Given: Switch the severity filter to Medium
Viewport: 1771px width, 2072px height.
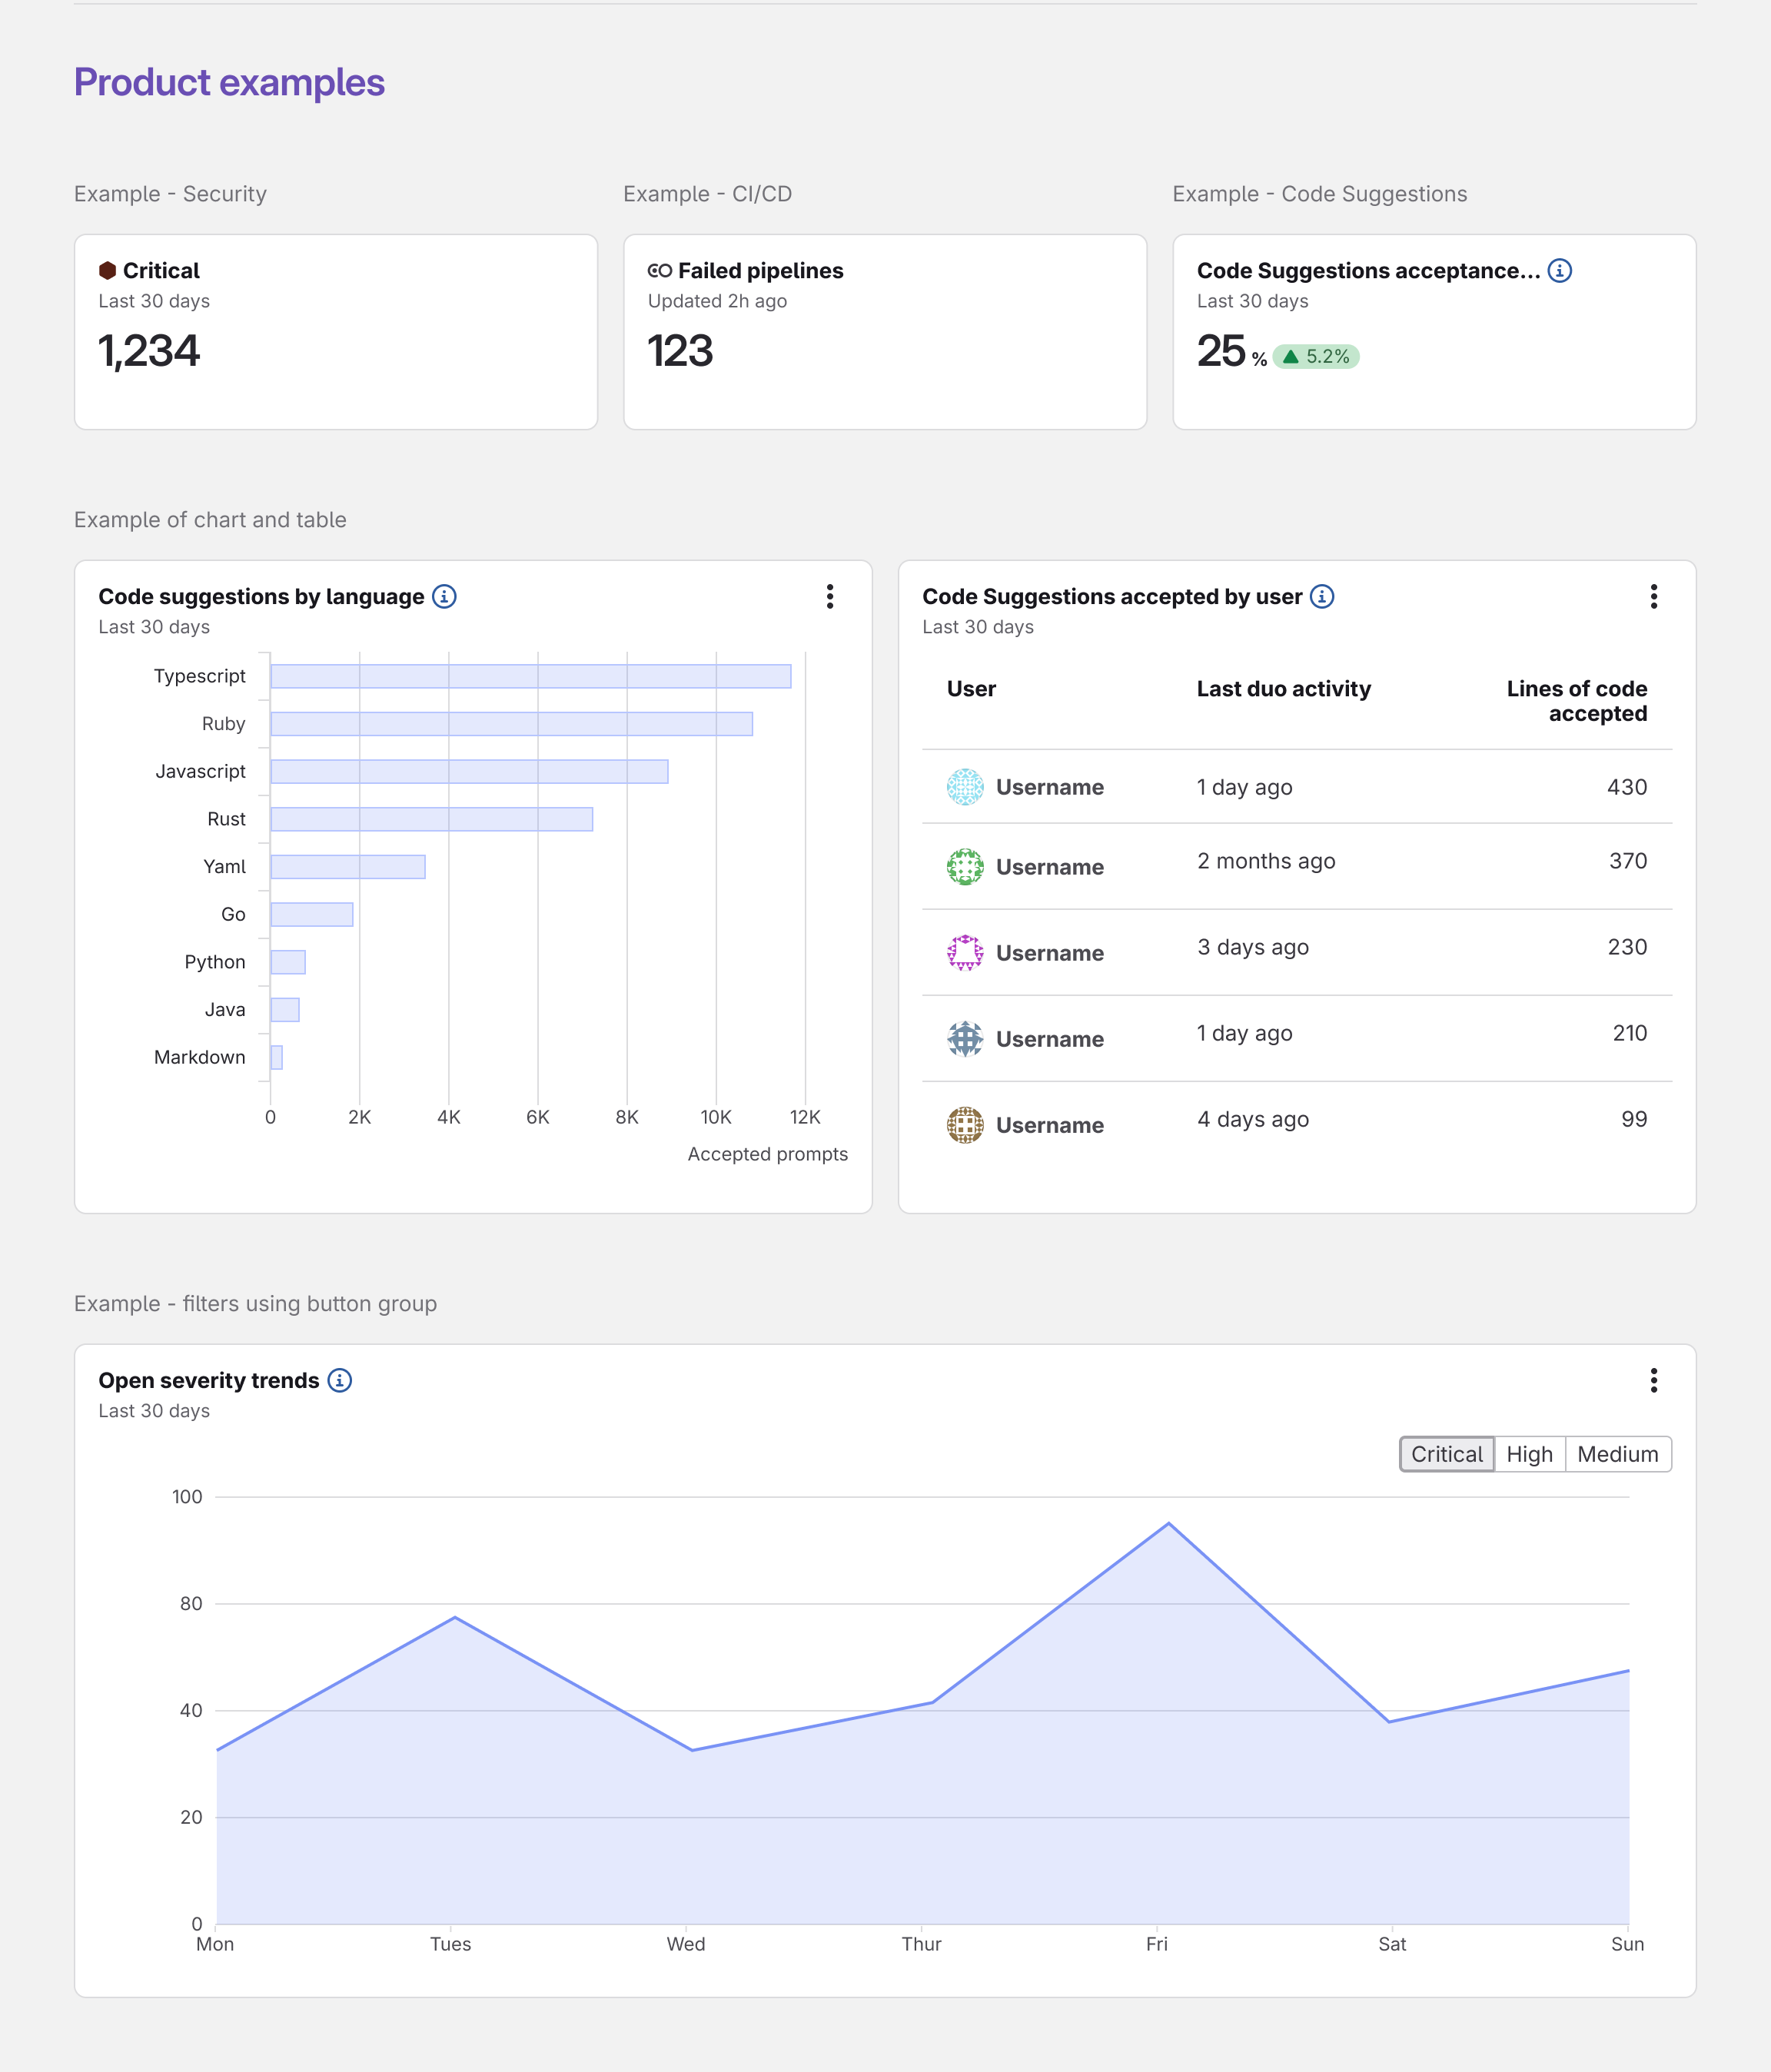Looking at the screenshot, I should tap(1617, 1454).
